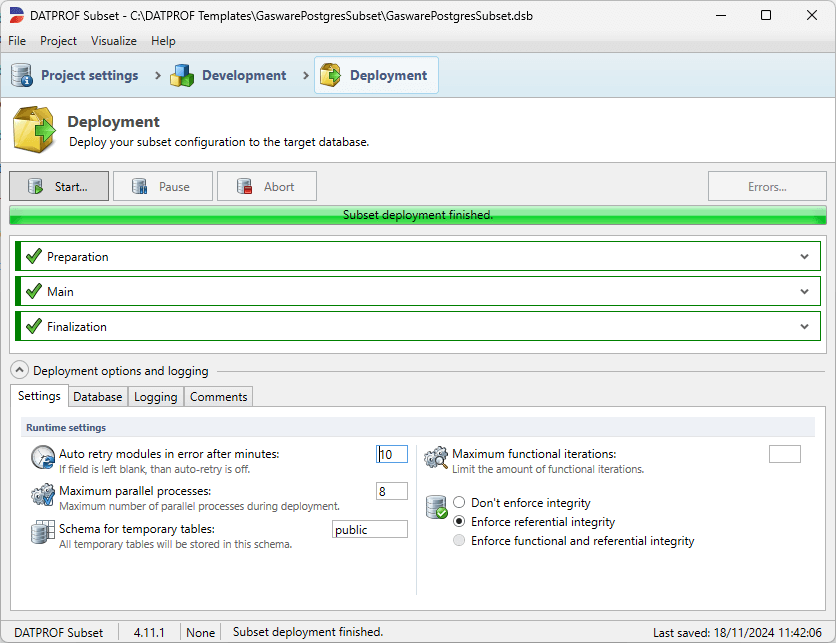
Task: Click the Development cubes icon in breadcrumb
Action: (x=183, y=74)
